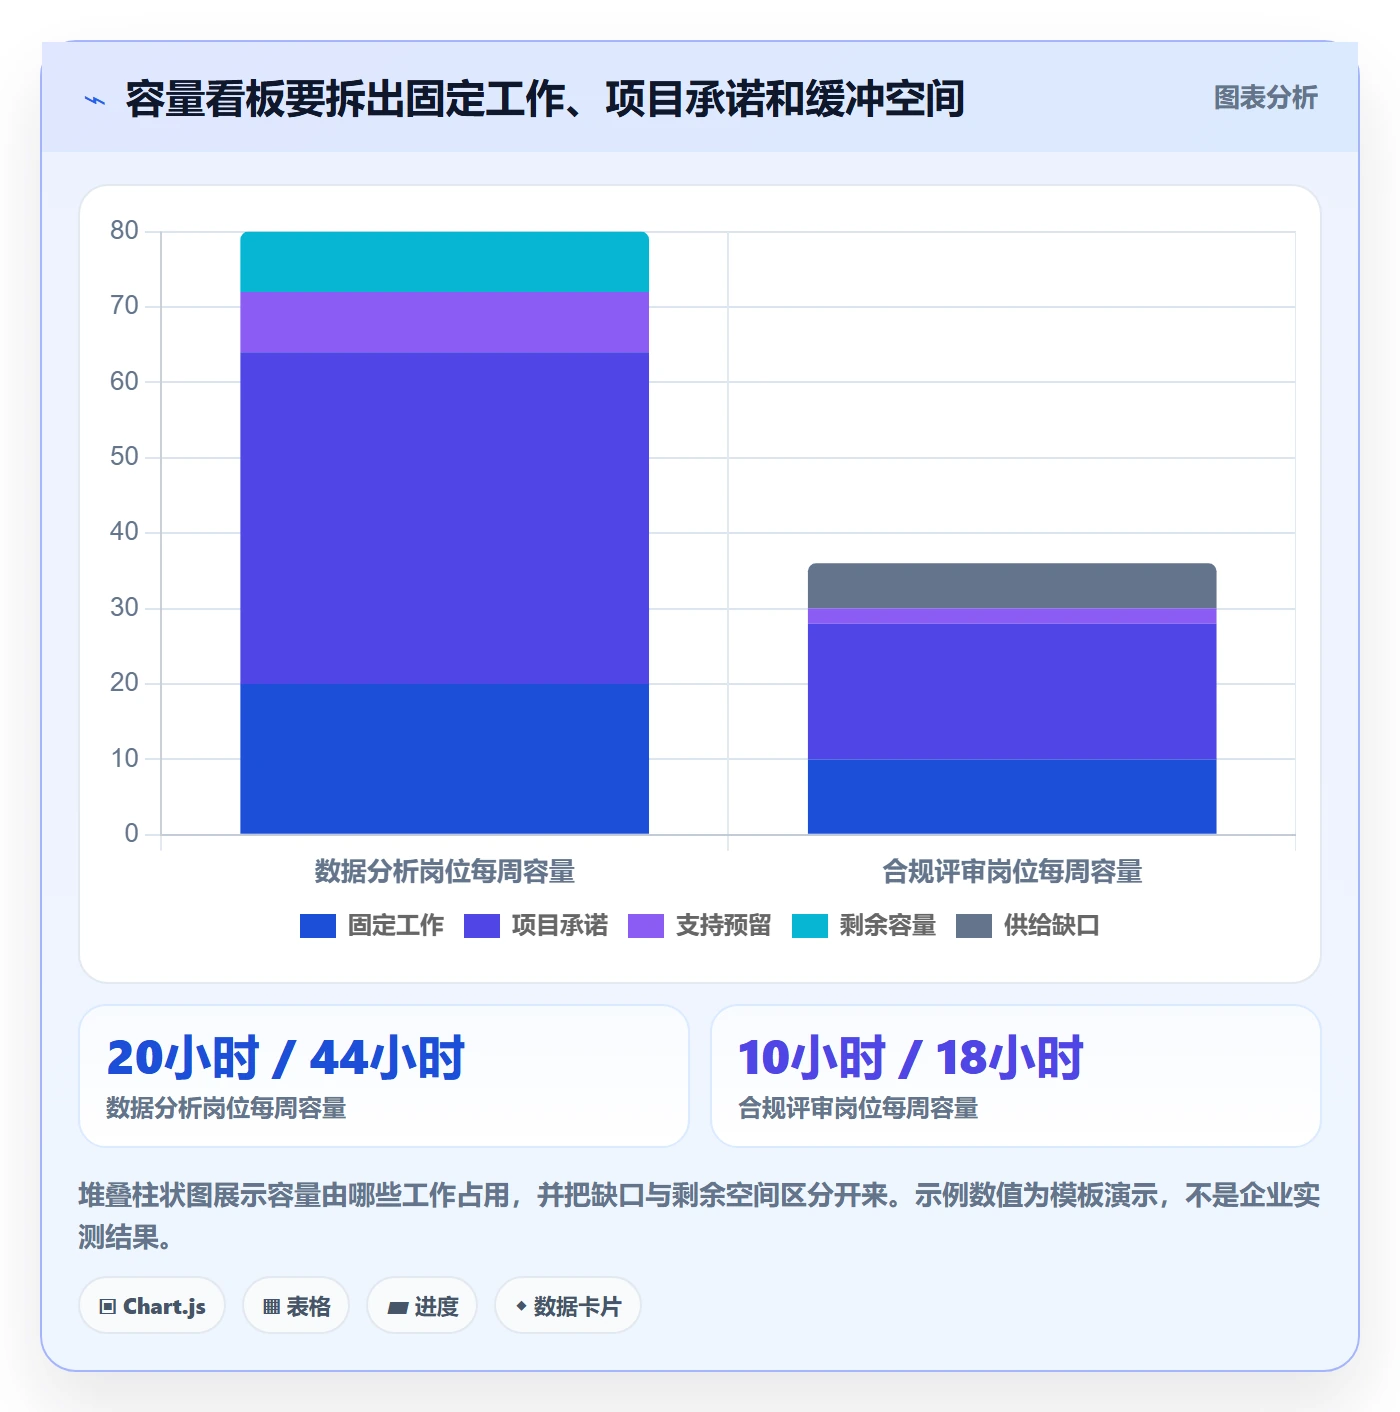Click the 项目承诺 segment of 数据分析 bar
Screen dimensions: 1400x1412
coord(445,518)
